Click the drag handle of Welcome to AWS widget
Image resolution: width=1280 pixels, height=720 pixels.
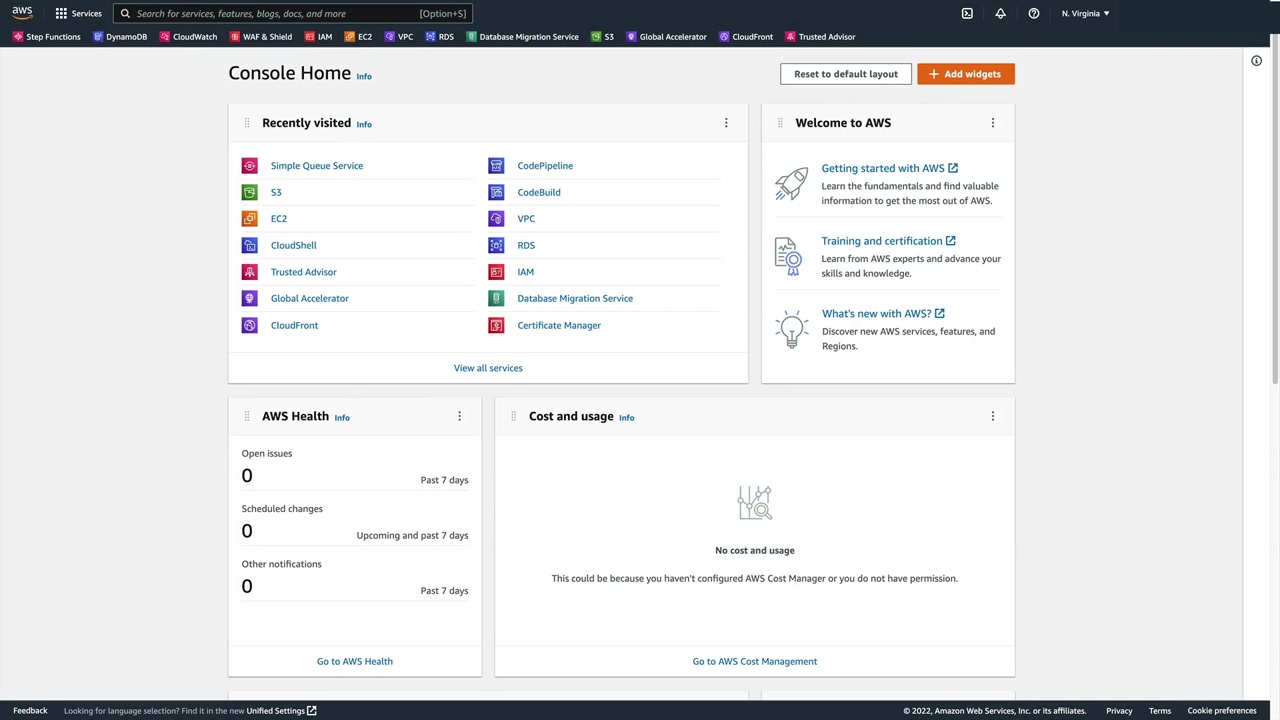(x=780, y=123)
